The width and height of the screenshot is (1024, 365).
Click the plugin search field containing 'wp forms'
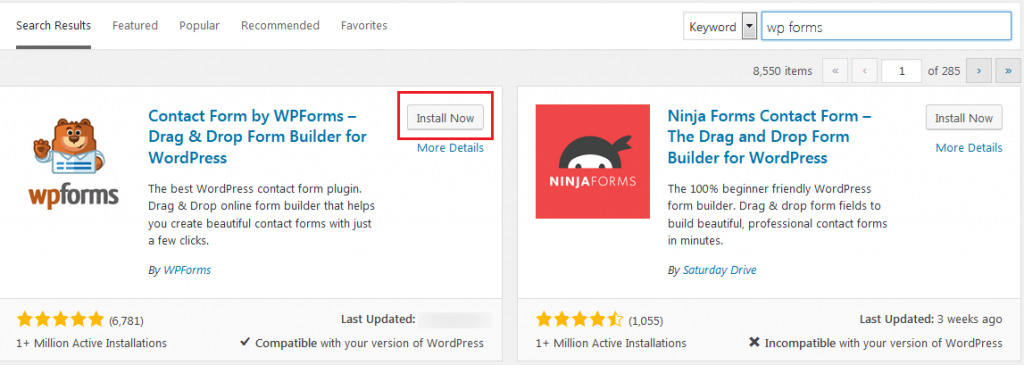click(x=886, y=27)
